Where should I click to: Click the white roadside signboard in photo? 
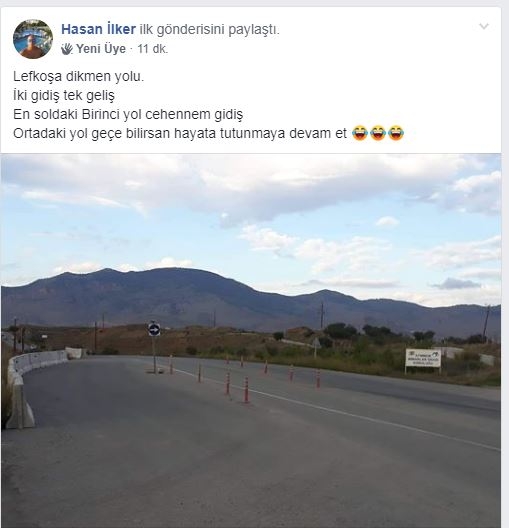click(423, 358)
